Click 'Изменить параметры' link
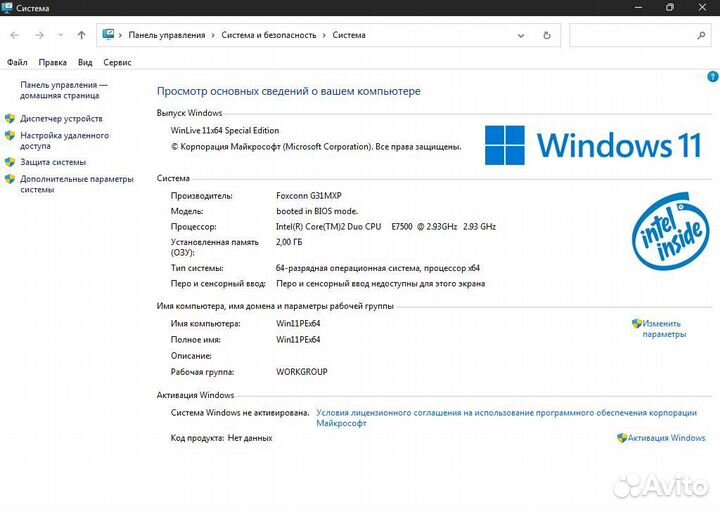This screenshot has height=511, width=720. point(662,329)
